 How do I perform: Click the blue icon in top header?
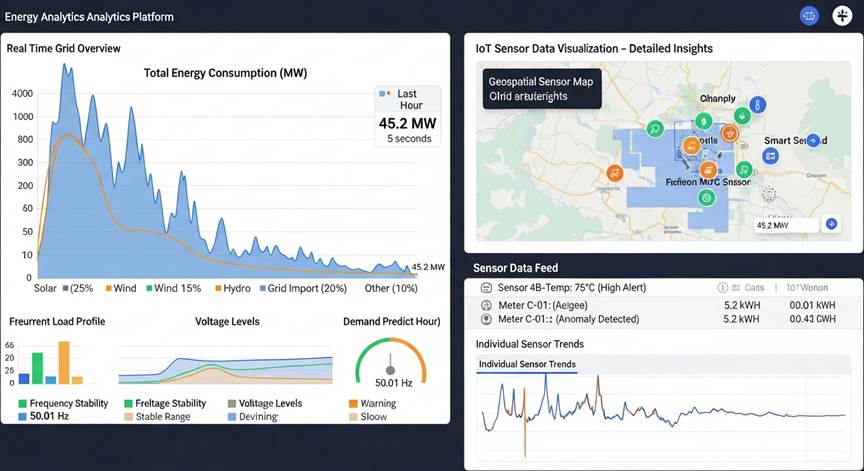click(809, 16)
